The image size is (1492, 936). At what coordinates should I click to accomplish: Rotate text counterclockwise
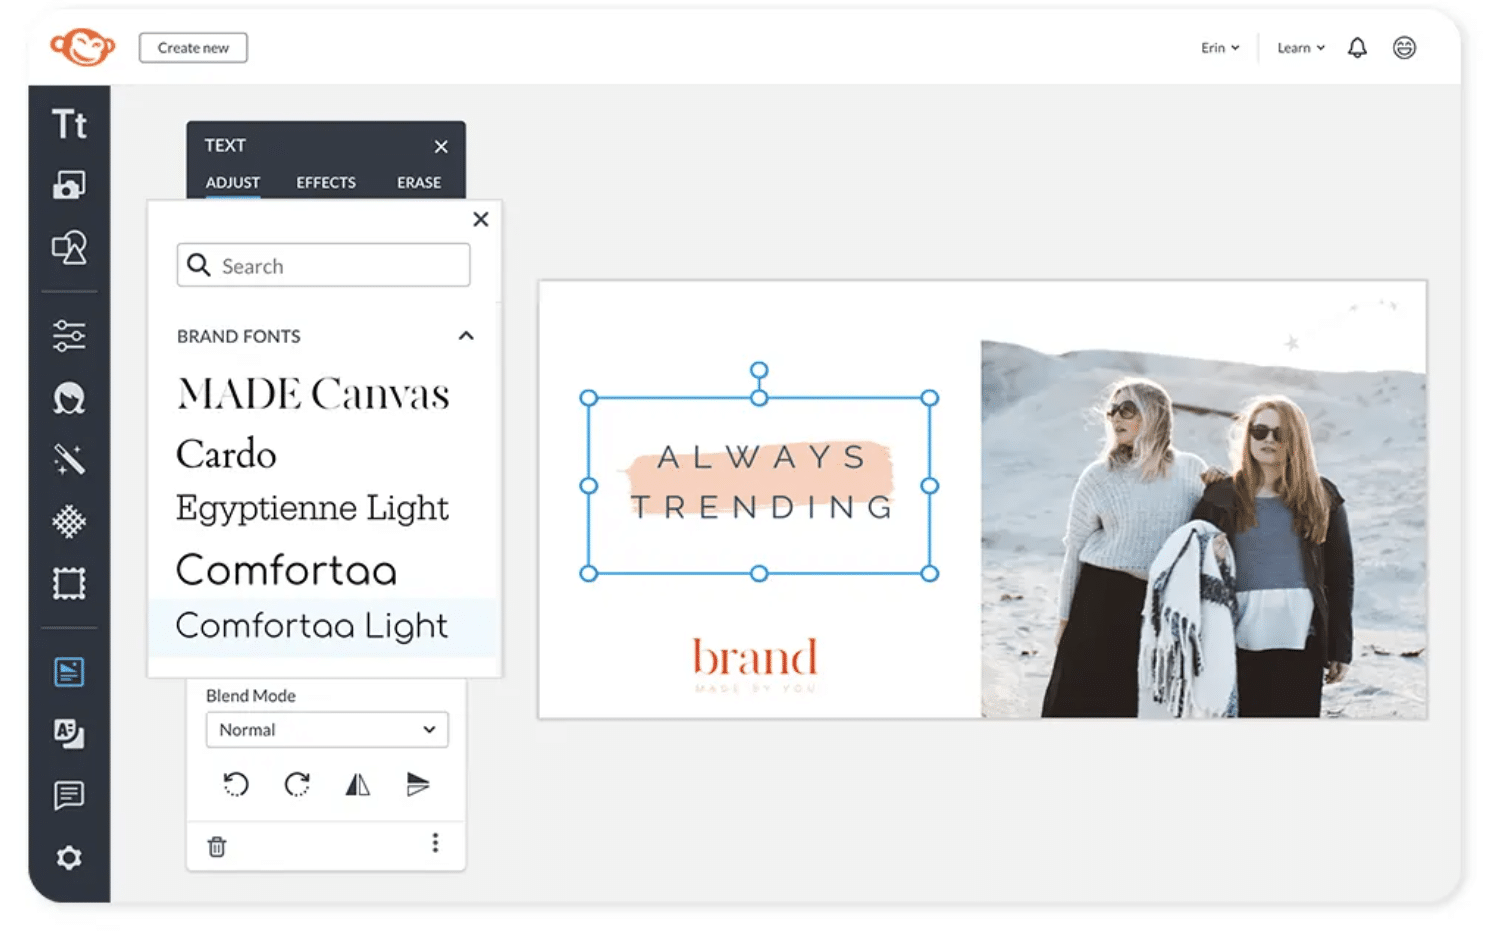(236, 785)
